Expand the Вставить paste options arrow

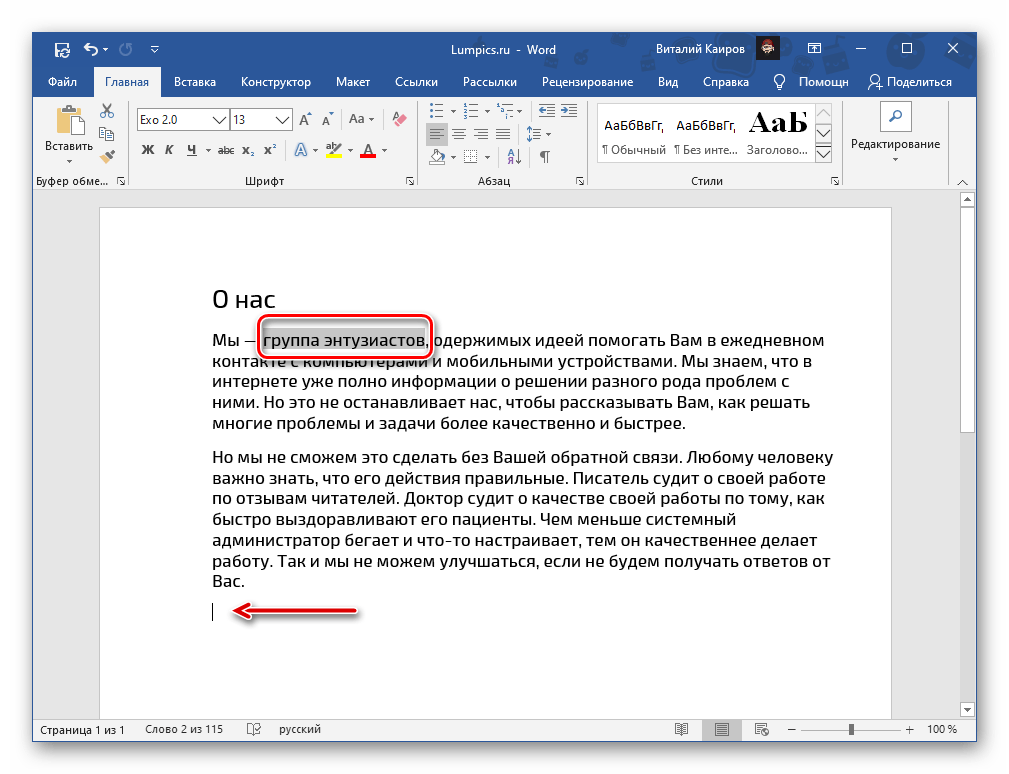coord(69,161)
